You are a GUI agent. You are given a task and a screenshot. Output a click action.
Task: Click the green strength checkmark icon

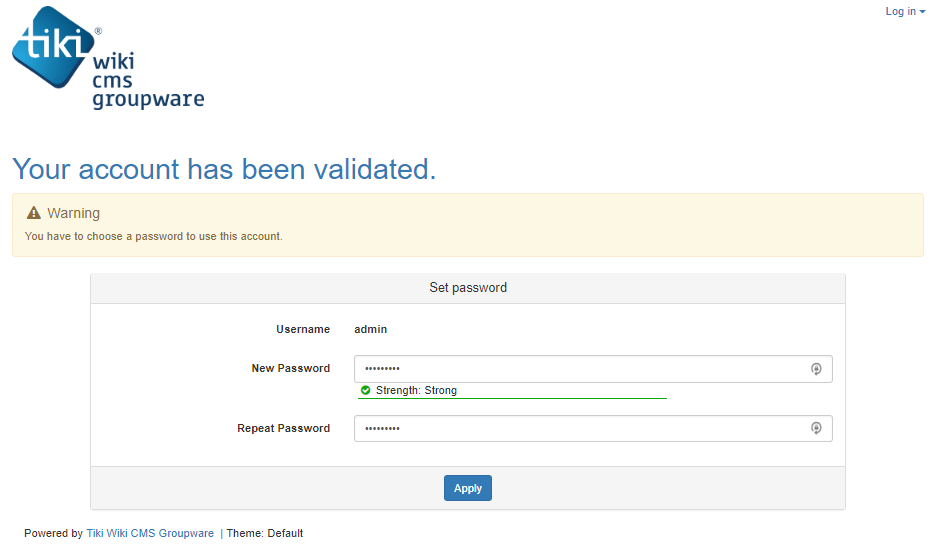coord(366,391)
